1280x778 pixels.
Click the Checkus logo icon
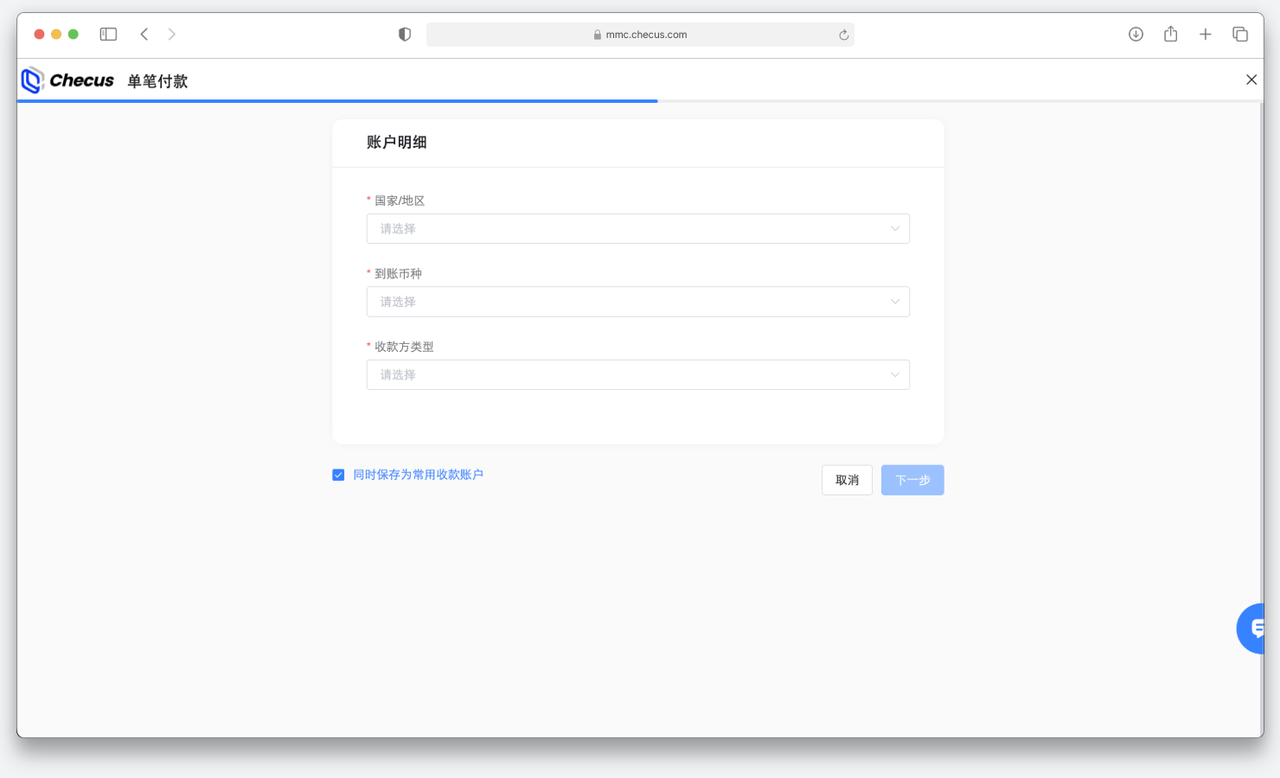click(33, 81)
